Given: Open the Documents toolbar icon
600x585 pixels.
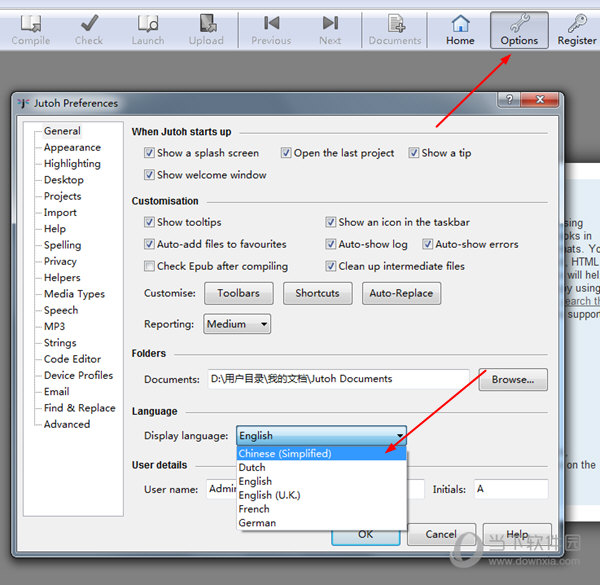Looking at the screenshot, I should click(x=395, y=30).
